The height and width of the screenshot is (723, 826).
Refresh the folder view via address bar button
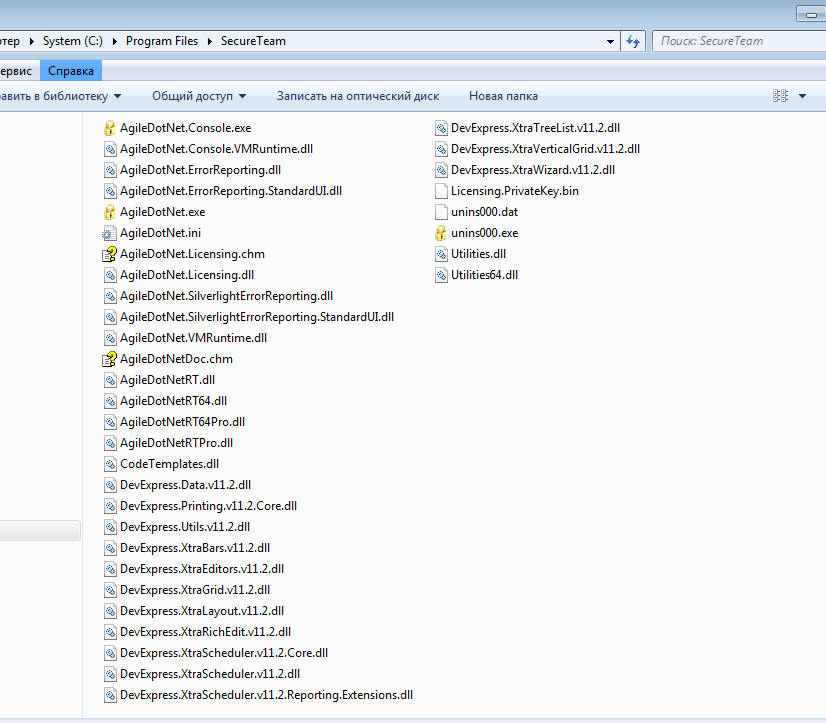point(633,41)
